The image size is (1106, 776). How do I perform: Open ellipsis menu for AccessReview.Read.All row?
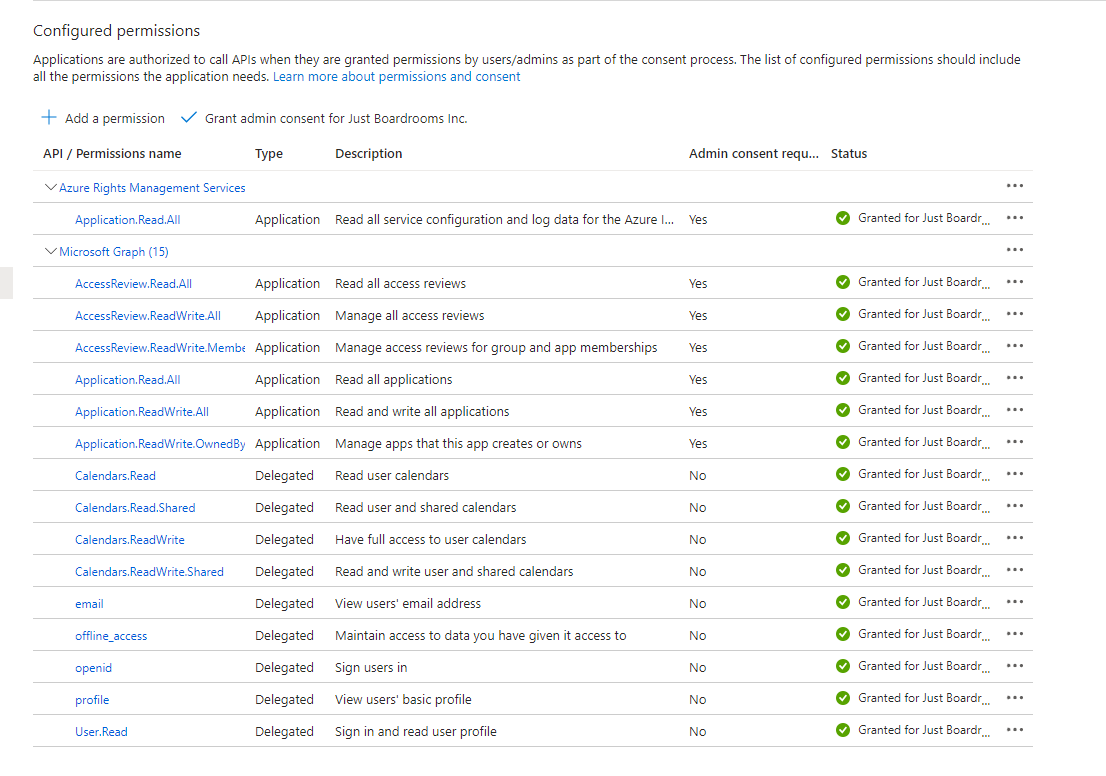click(x=1015, y=282)
